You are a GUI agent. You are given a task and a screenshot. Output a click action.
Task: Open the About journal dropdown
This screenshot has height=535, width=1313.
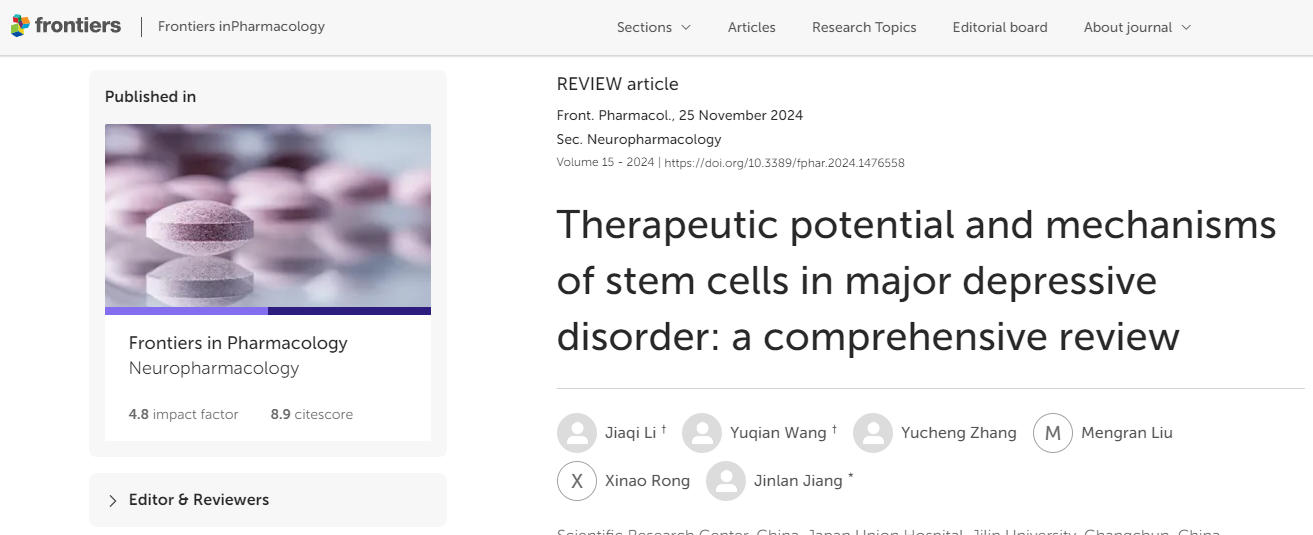1137,27
